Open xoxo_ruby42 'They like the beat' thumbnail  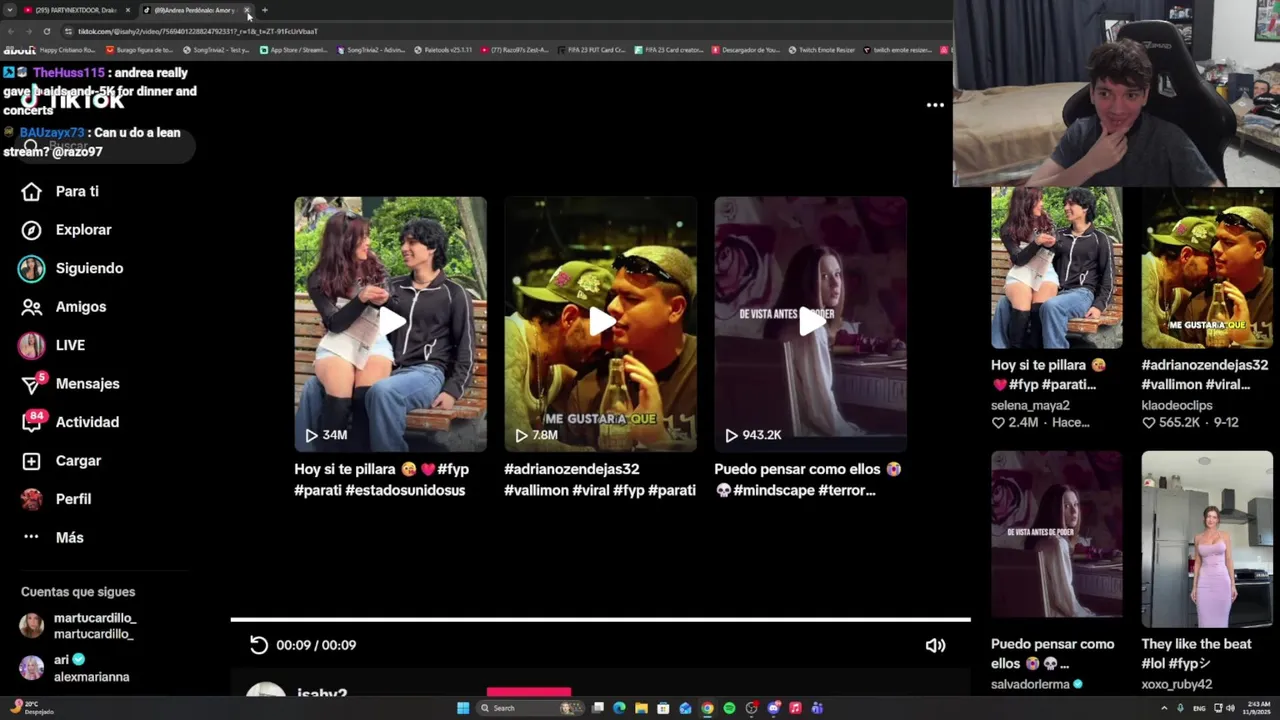pos(1207,539)
